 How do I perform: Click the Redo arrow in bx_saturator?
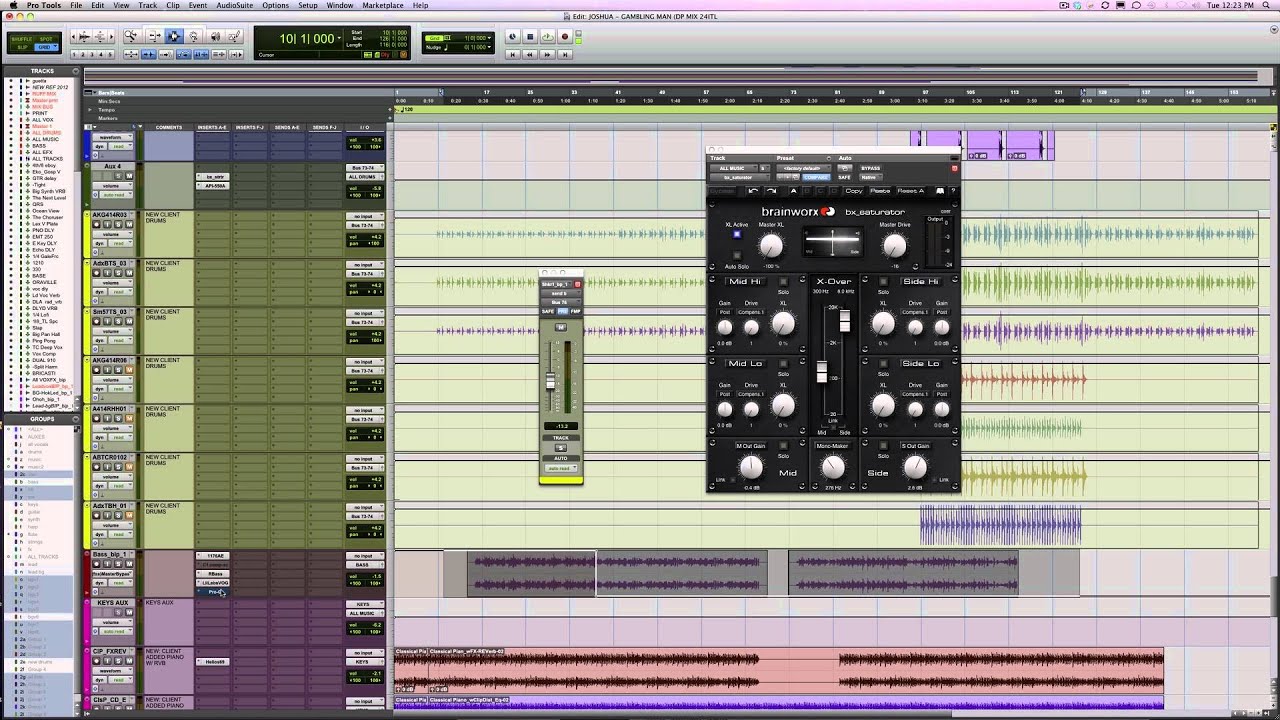[x=771, y=191]
